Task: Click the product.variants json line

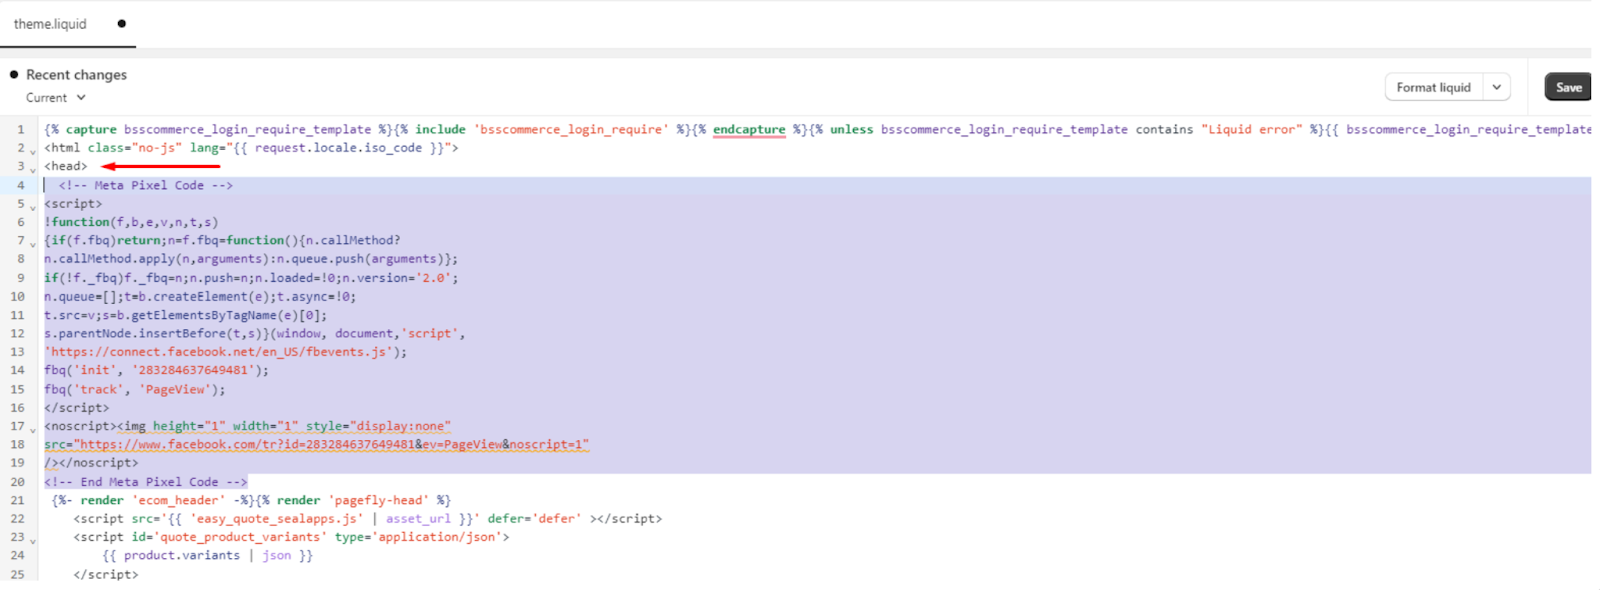Action: (x=208, y=555)
